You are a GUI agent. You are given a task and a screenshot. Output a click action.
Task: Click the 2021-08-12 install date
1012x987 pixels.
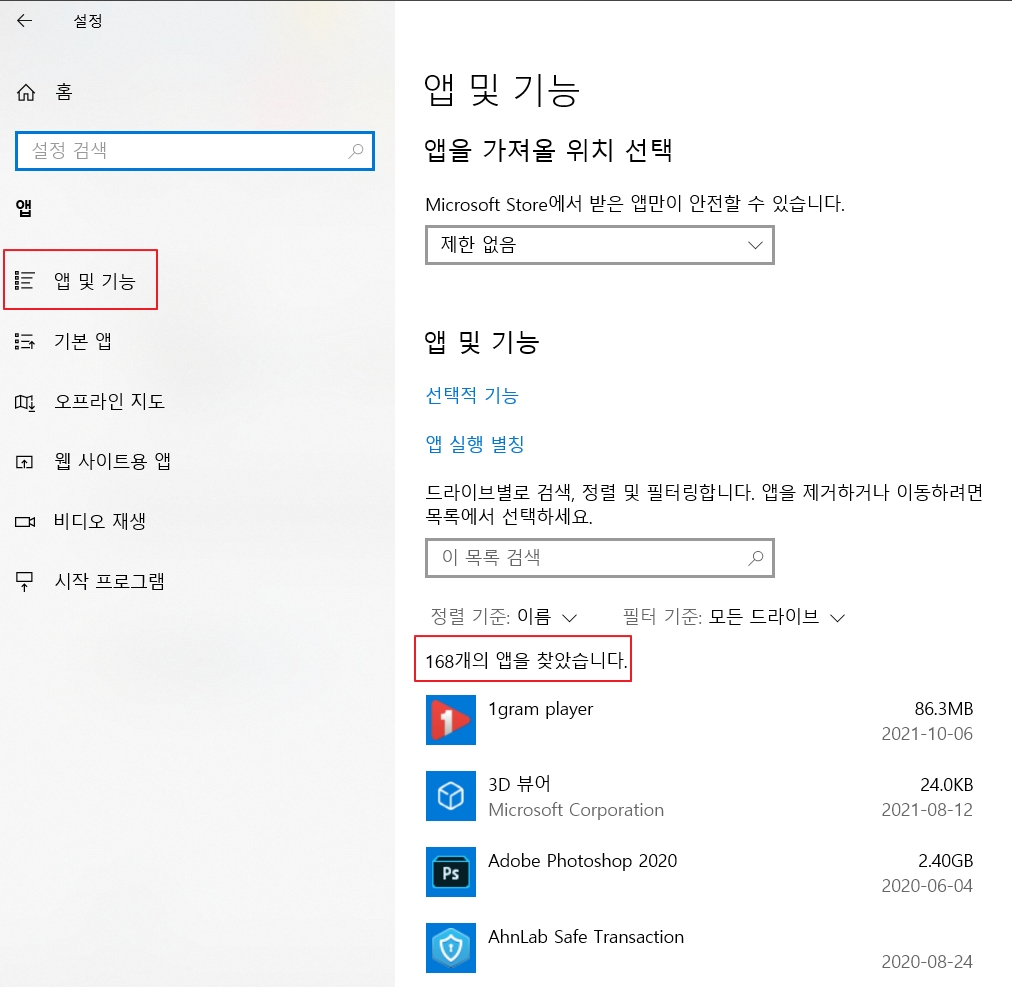coord(927,810)
